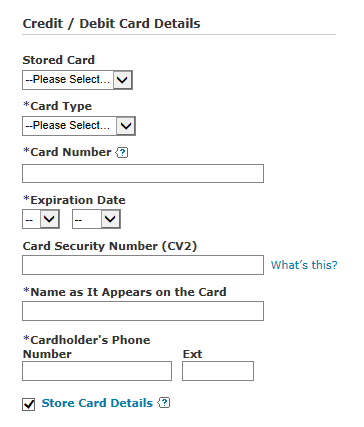Viewport: 364px width, 427px height.
Task: Click the Store Card Details link text
Action: pos(97,403)
